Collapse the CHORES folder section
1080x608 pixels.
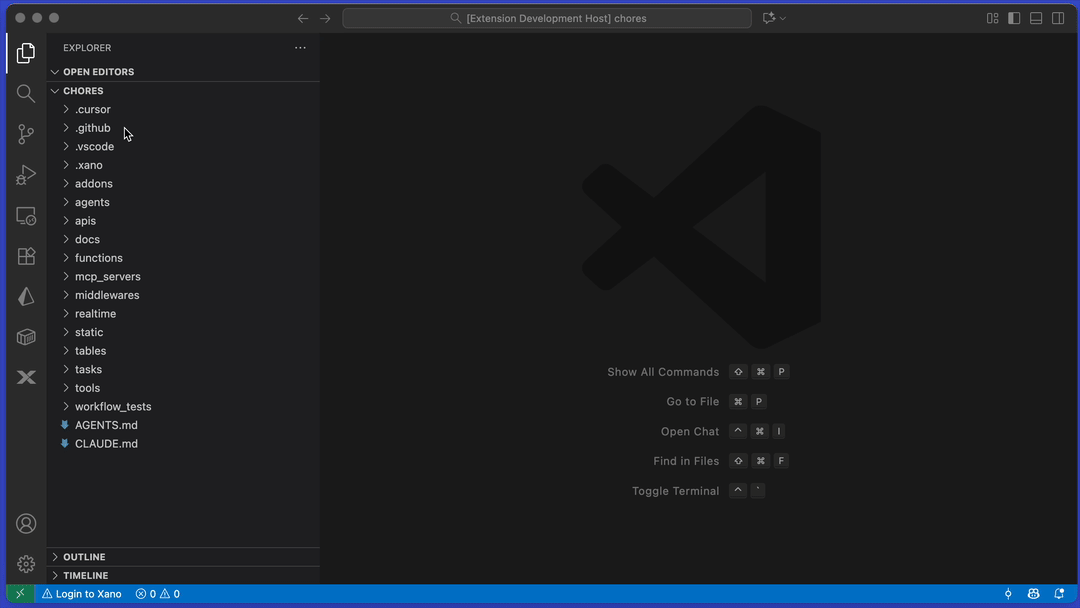pyautogui.click(x=183, y=91)
